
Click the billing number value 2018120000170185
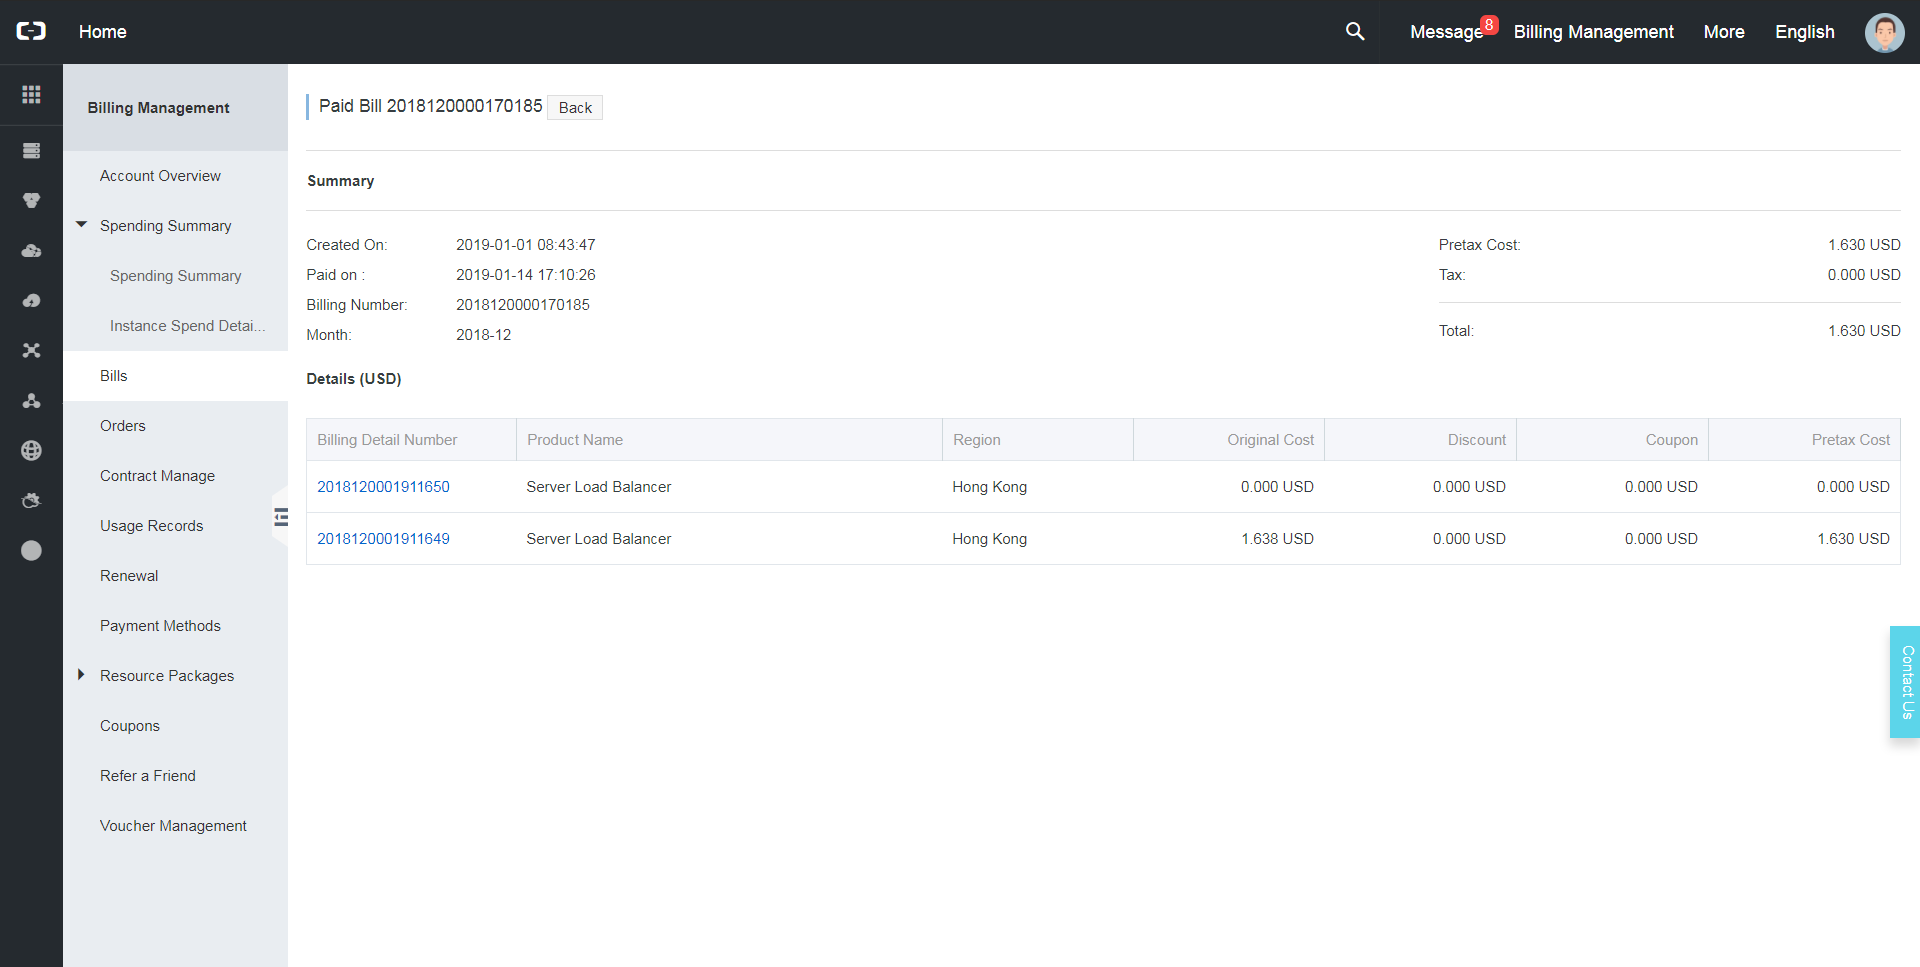(x=523, y=305)
